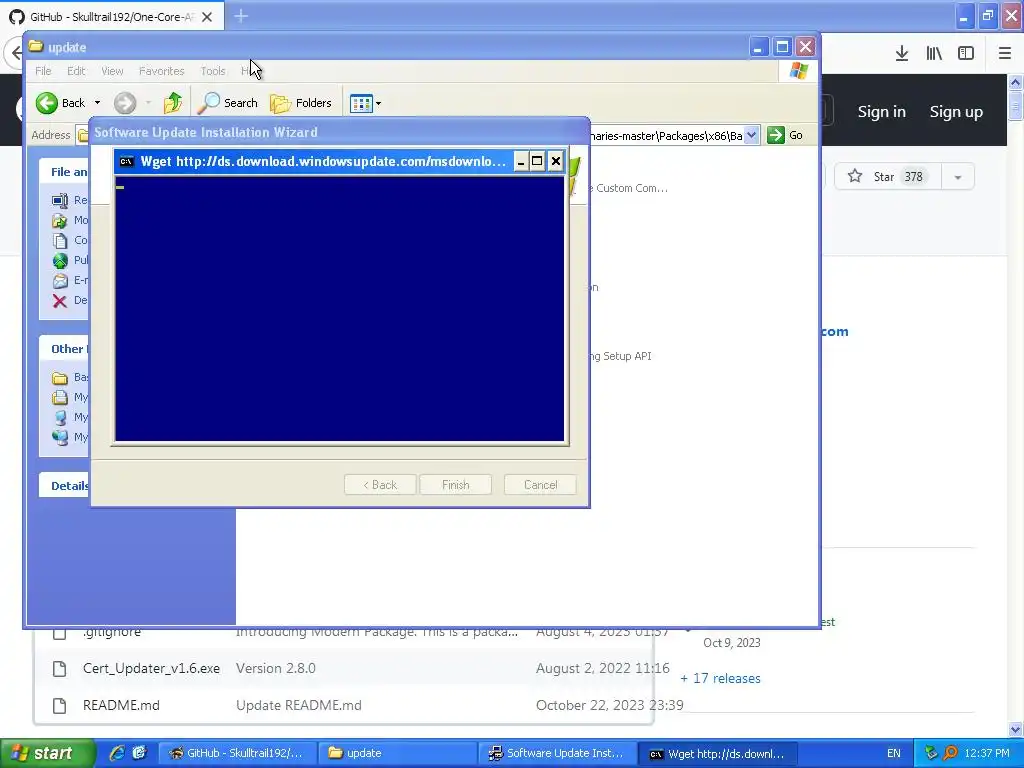Open Cert_Updater_v1.6.exe file link

pyautogui.click(x=151, y=668)
